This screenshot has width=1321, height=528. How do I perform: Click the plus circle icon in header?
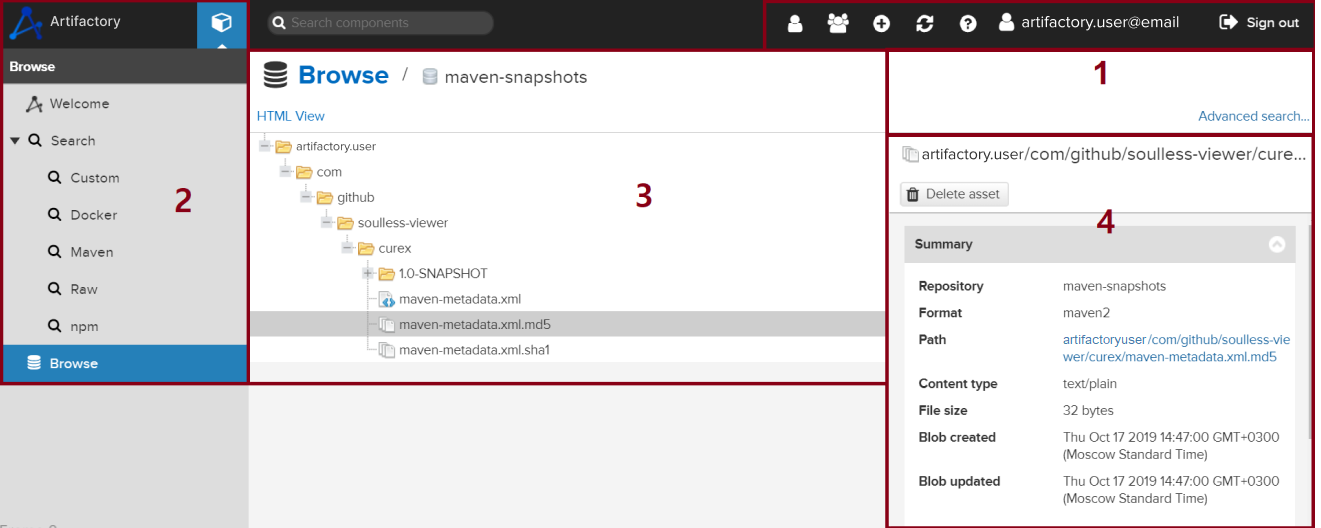(x=881, y=23)
